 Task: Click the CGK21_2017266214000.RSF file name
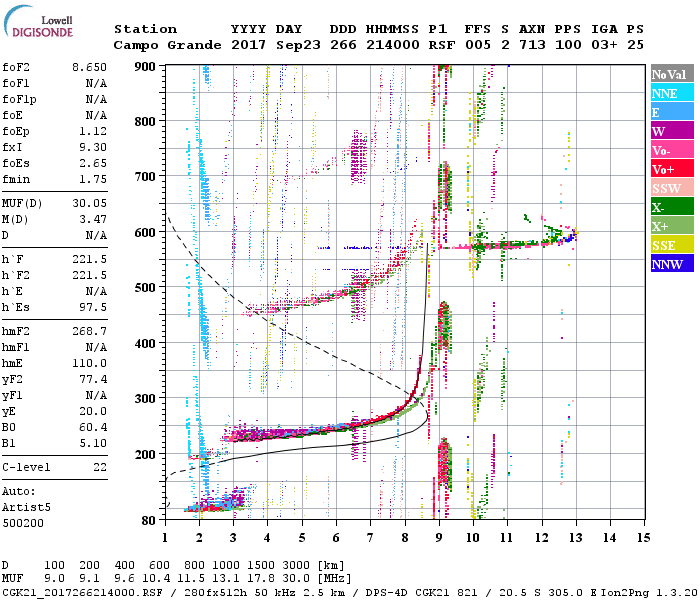coord(82,593)
